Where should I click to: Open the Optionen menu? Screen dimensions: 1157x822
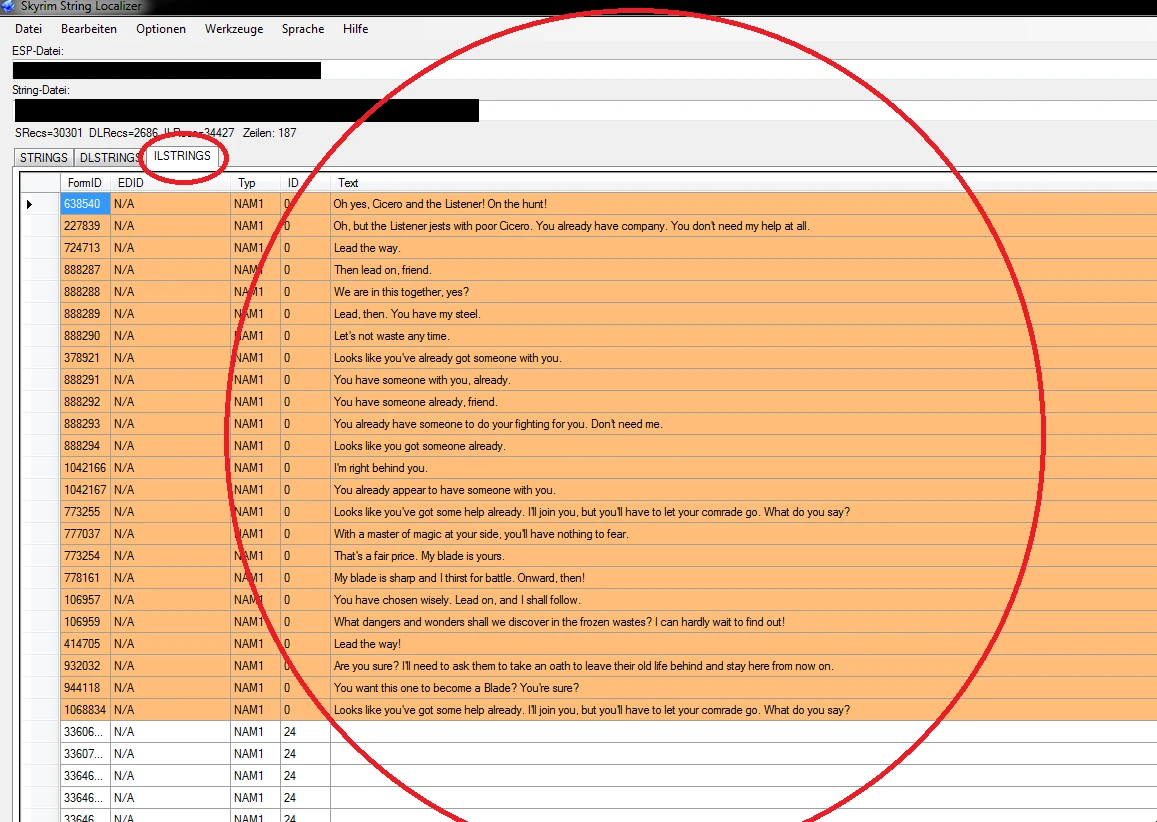click(161, 29)
